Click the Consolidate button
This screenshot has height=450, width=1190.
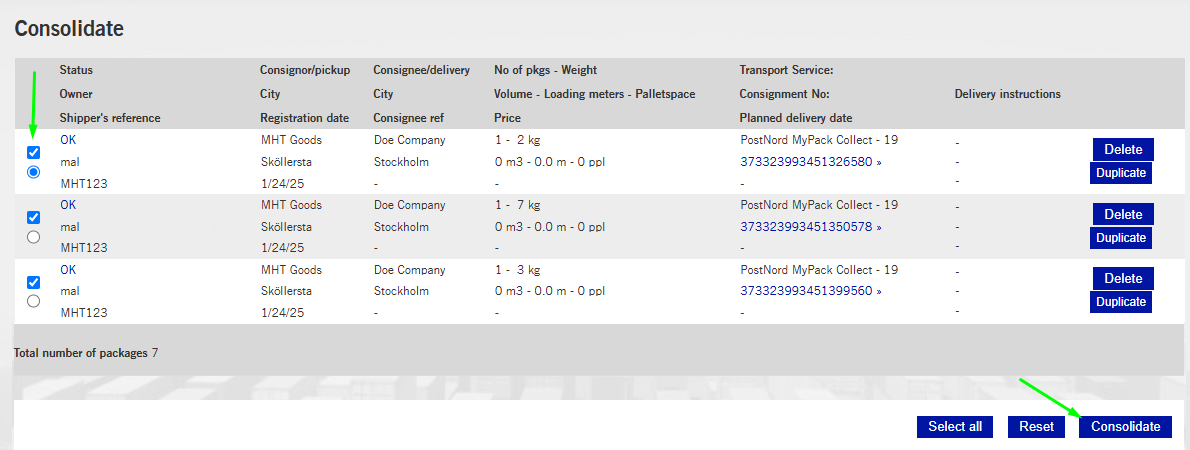(1125, 427)
